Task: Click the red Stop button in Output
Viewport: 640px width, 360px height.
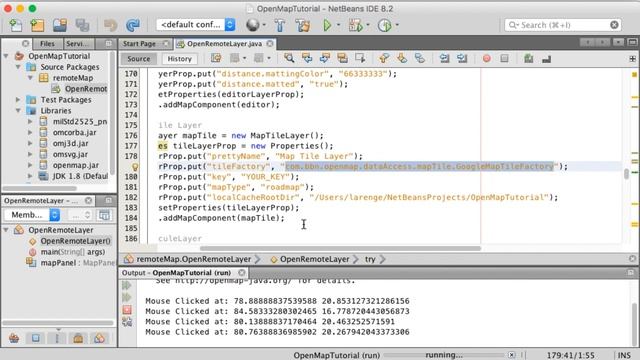Action: [x=127, y=310]
